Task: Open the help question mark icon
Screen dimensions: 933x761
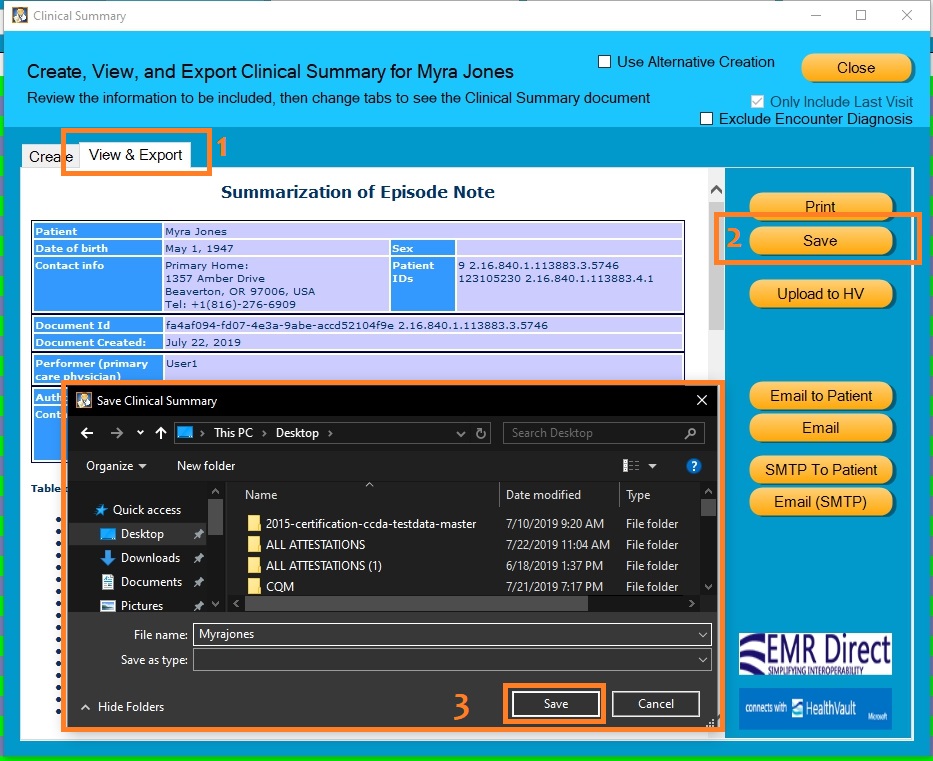Action: [x=694, y=466]
